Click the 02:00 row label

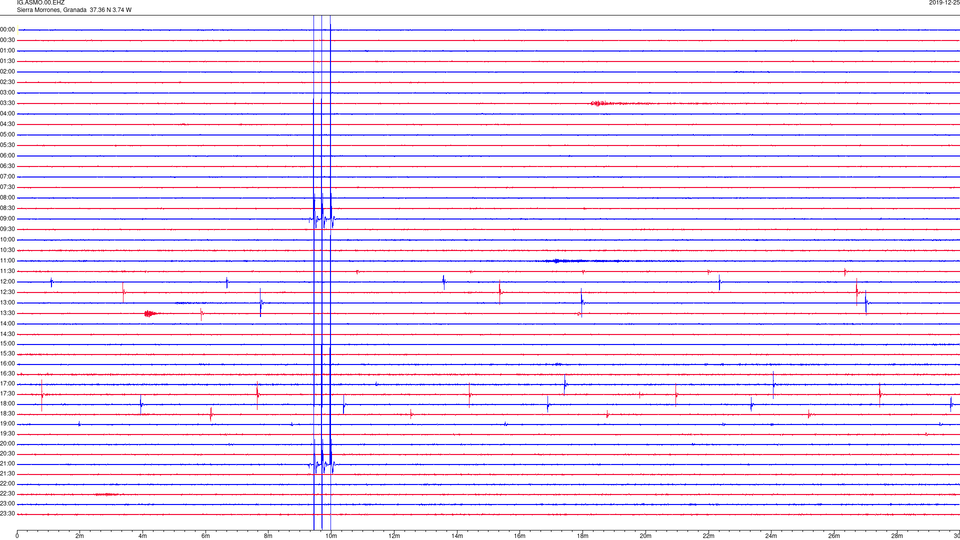(7, 72)
